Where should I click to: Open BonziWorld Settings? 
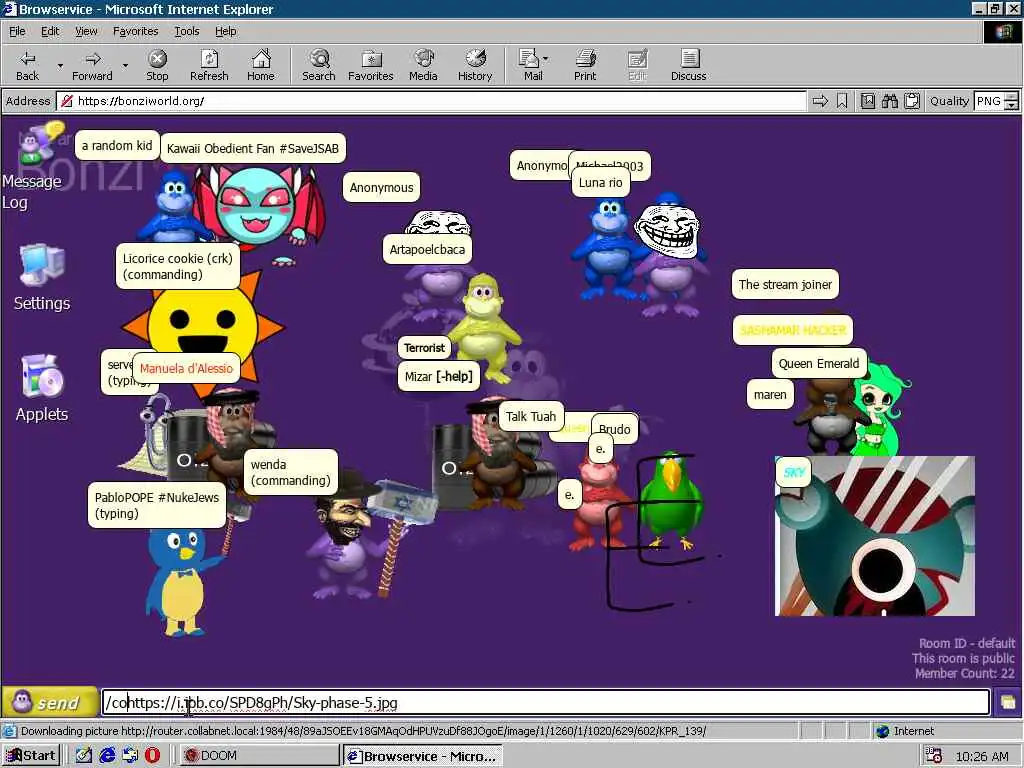42,278
